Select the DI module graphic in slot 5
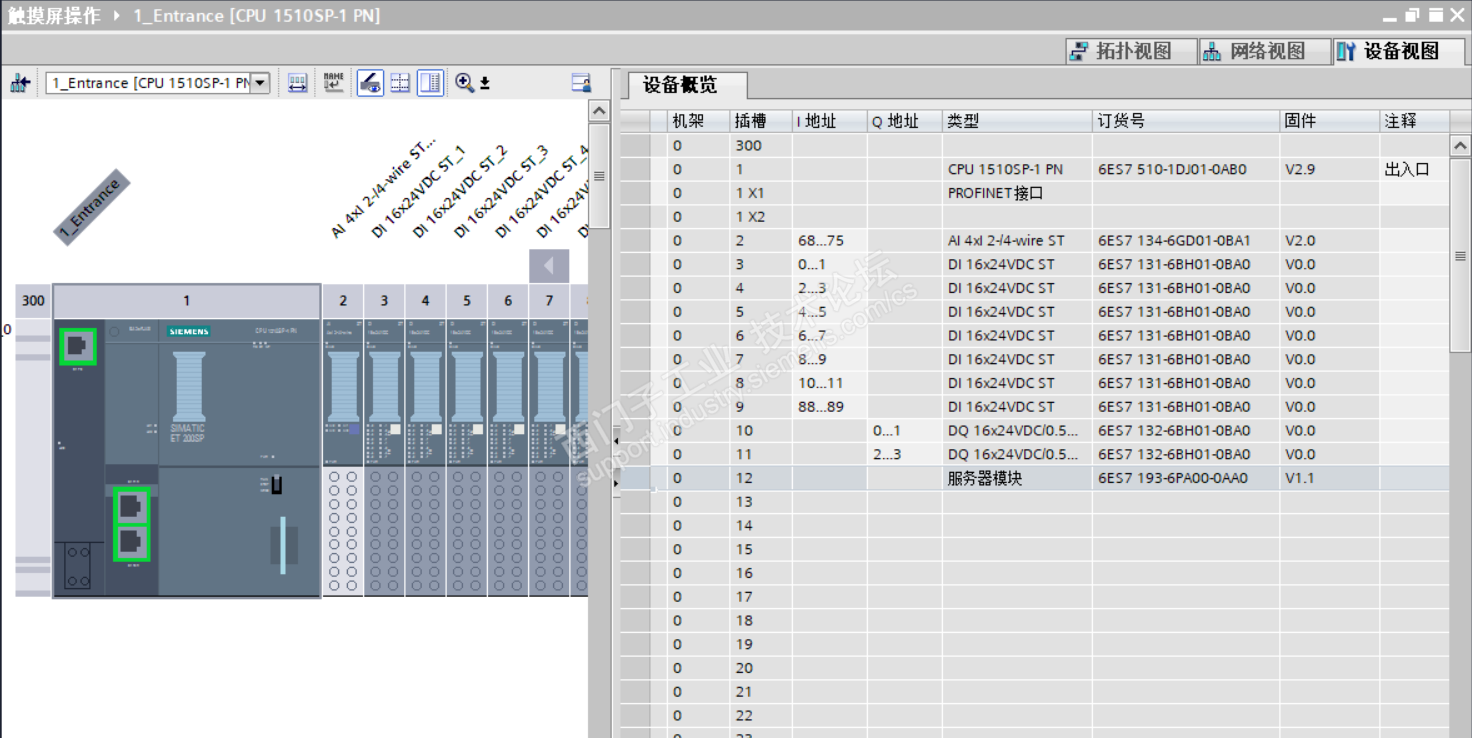1472x738 pixels. click(467, 458)
